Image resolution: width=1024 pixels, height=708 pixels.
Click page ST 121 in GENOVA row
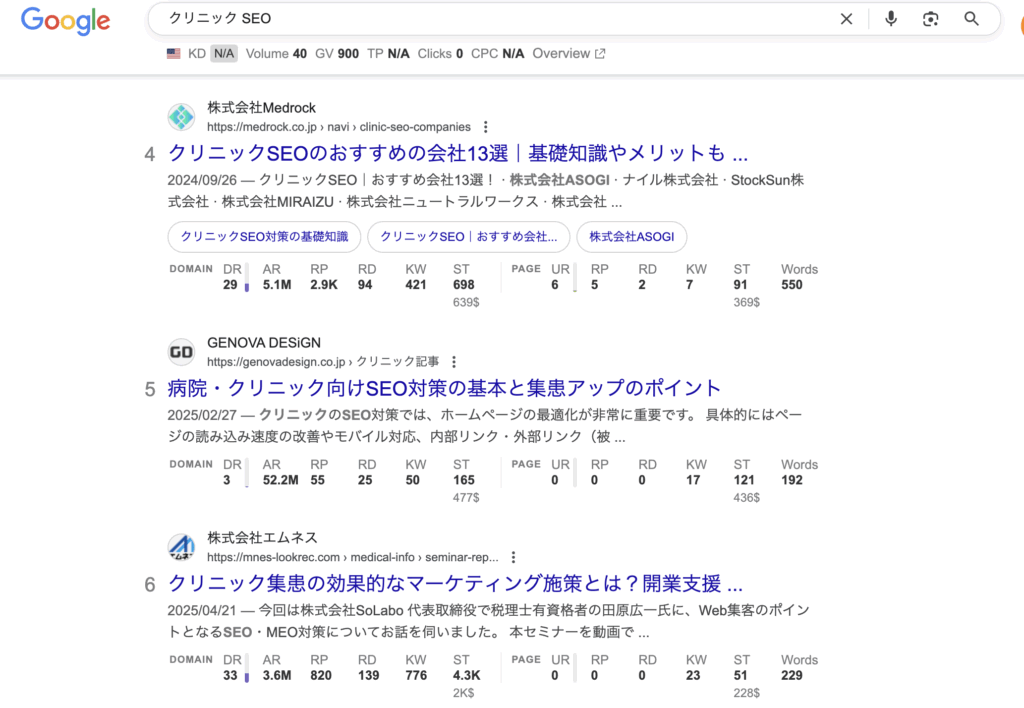click(x=744, y=480)
